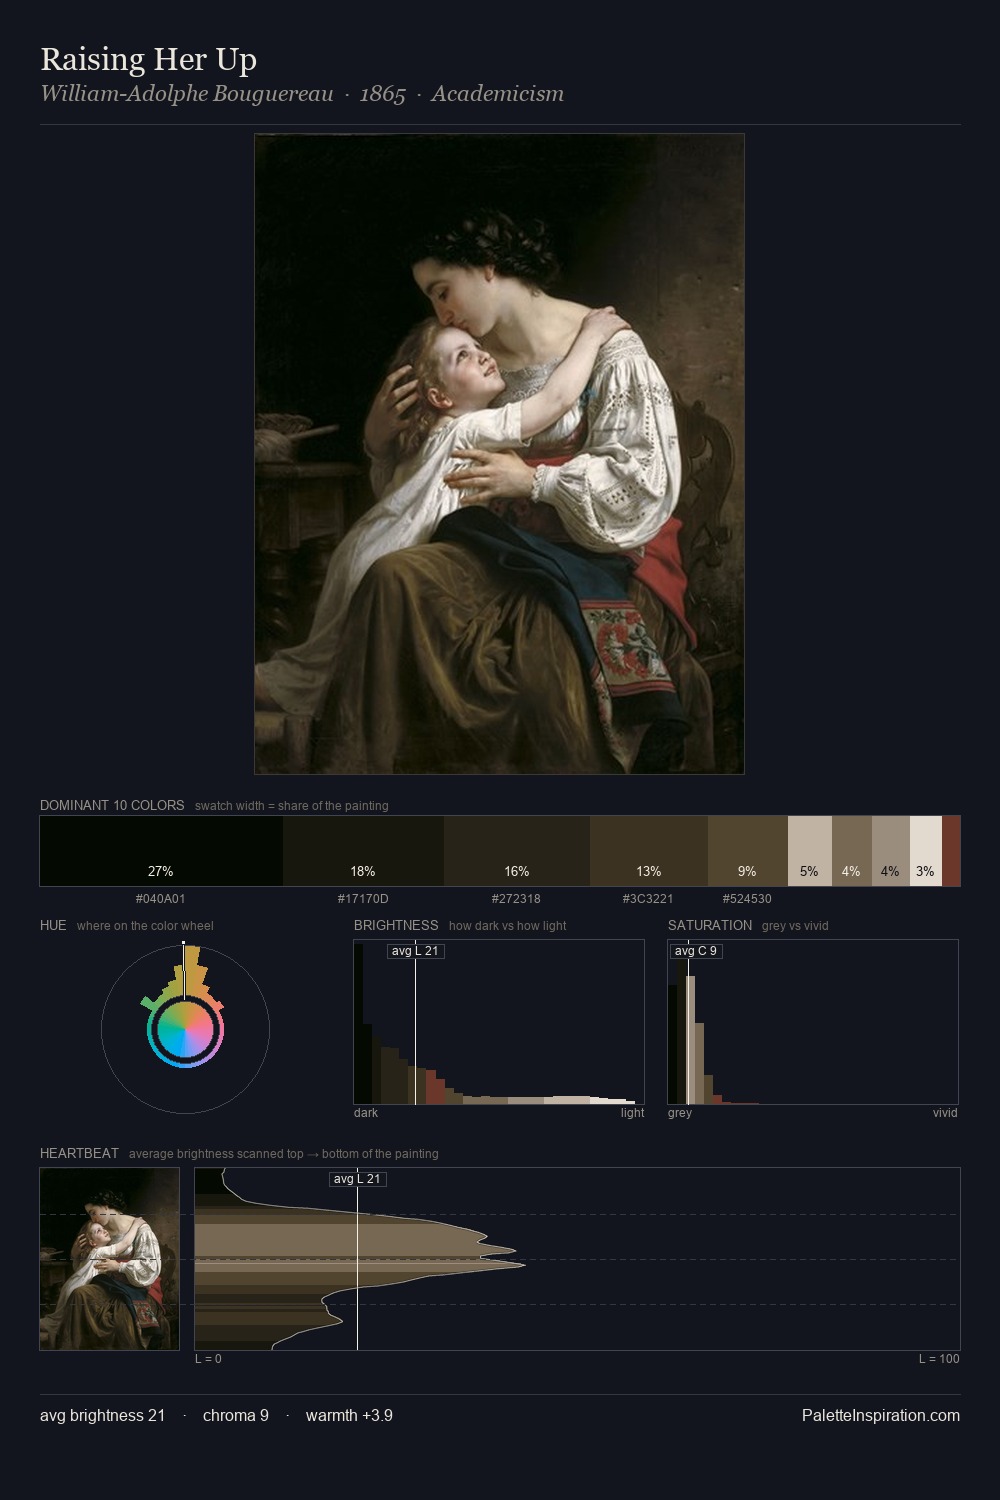Click hex code '#524530'
1000x1500 pixels.
pos(747,898)
